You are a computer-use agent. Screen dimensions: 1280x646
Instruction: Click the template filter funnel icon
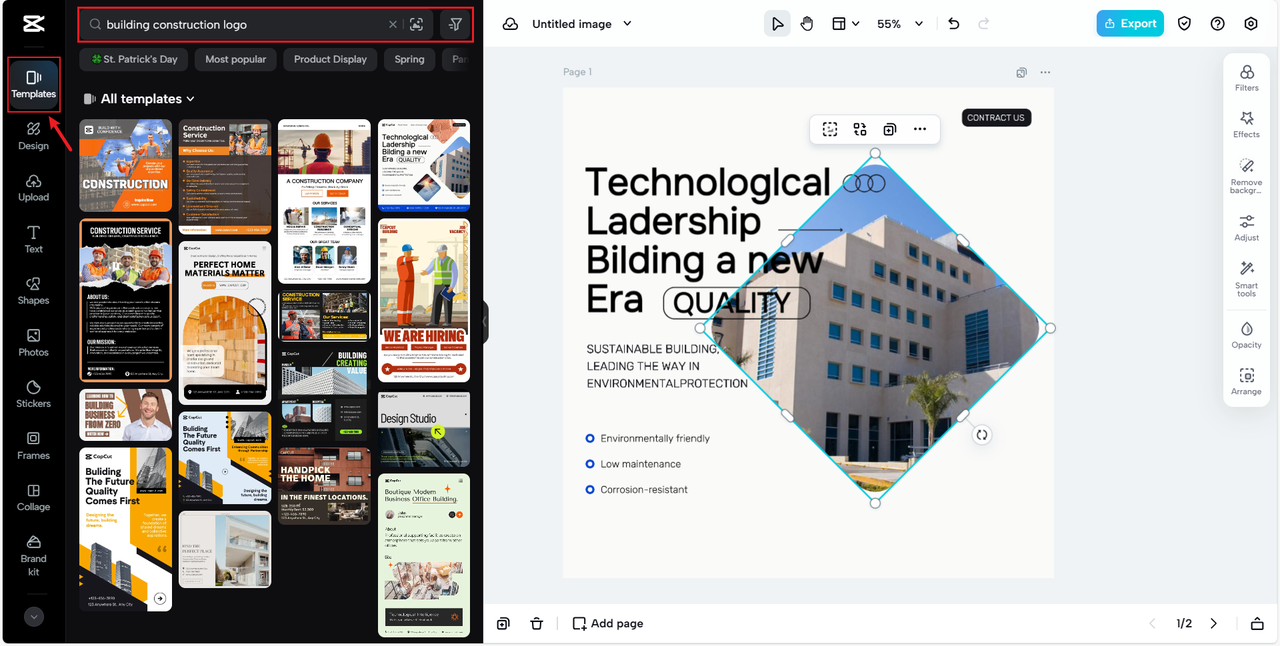point(455,24)
